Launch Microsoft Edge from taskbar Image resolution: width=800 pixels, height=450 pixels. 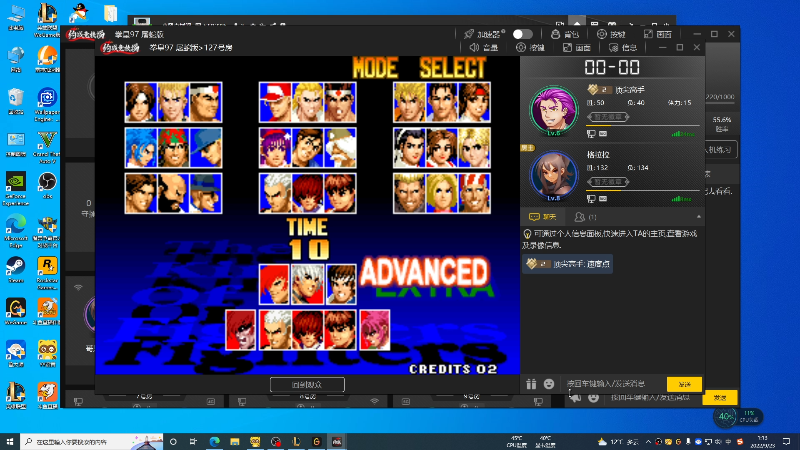(x=214, y=441)
